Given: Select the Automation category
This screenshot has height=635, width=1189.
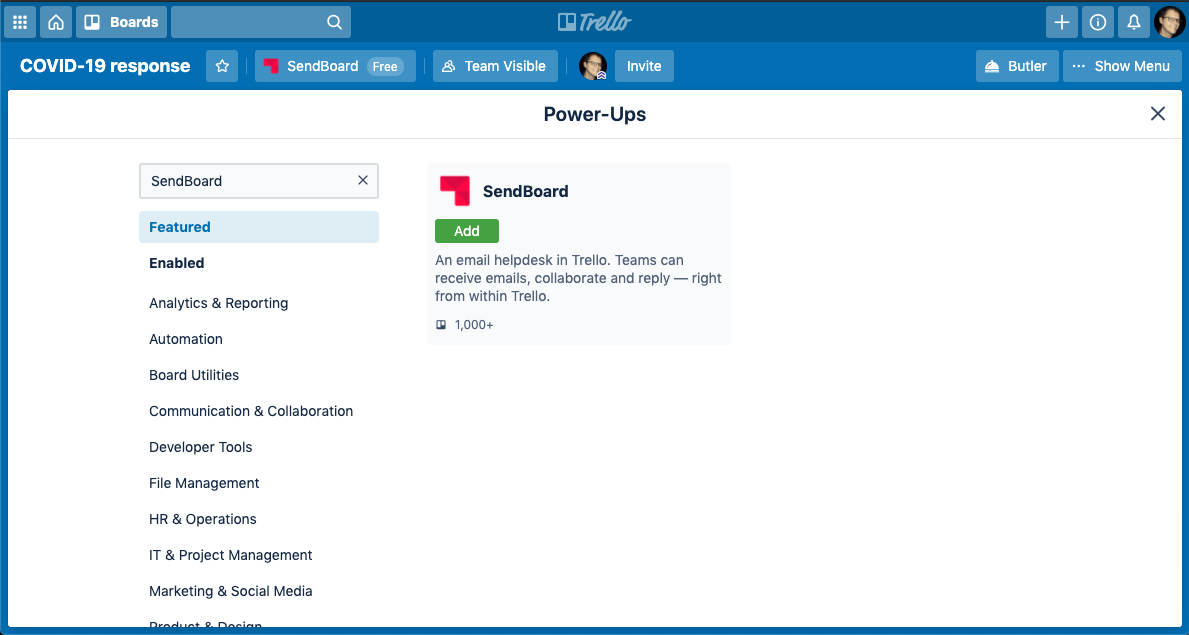Looking at the screenshot, I should pos(186,339).
